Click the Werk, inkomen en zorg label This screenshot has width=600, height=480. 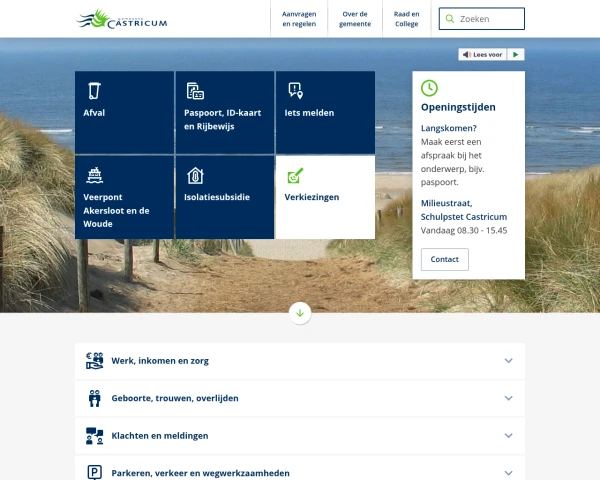point(160,361)
